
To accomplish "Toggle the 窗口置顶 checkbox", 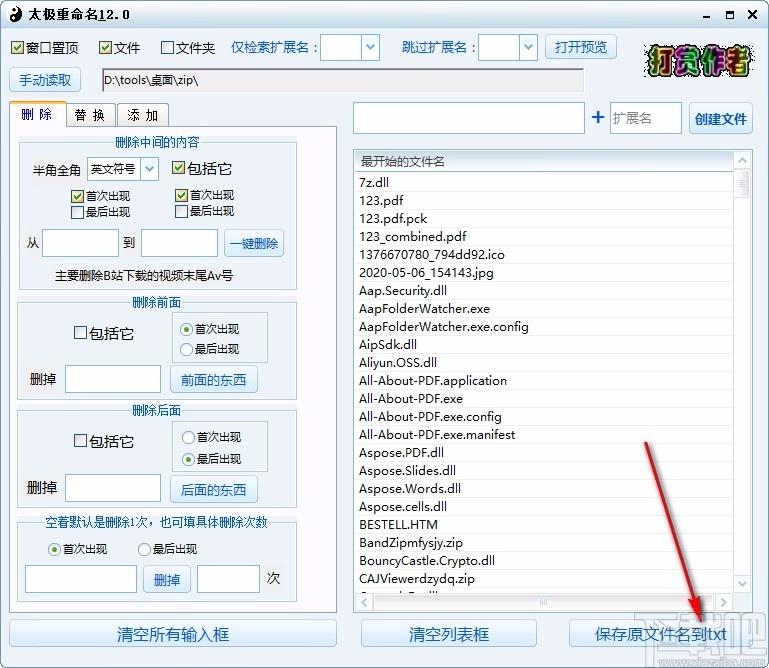I will (x=17, y=48).
